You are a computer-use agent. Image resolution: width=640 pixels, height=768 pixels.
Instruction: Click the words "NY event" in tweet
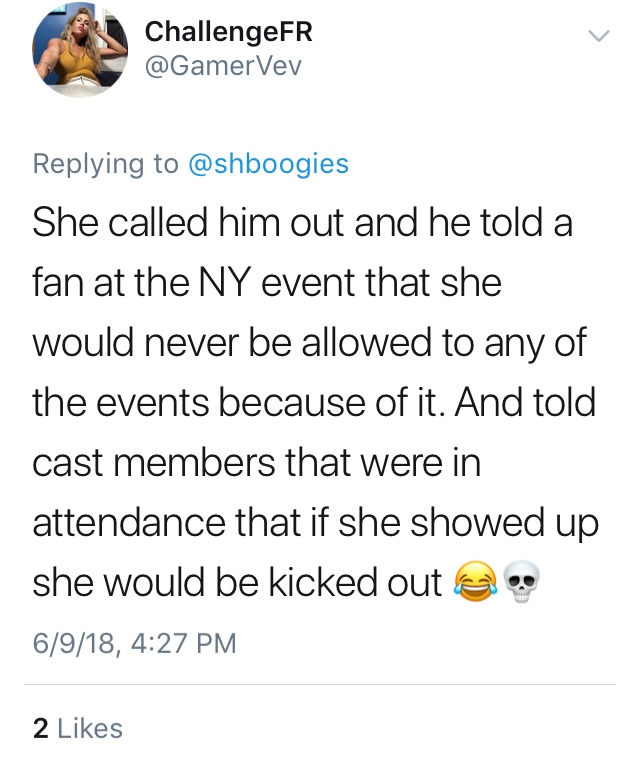coord(276,283)
